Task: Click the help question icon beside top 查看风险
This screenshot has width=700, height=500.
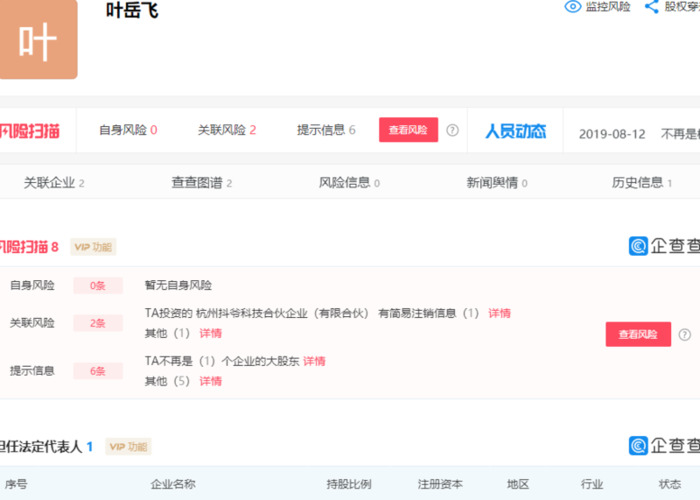Action: coord(452,130)
